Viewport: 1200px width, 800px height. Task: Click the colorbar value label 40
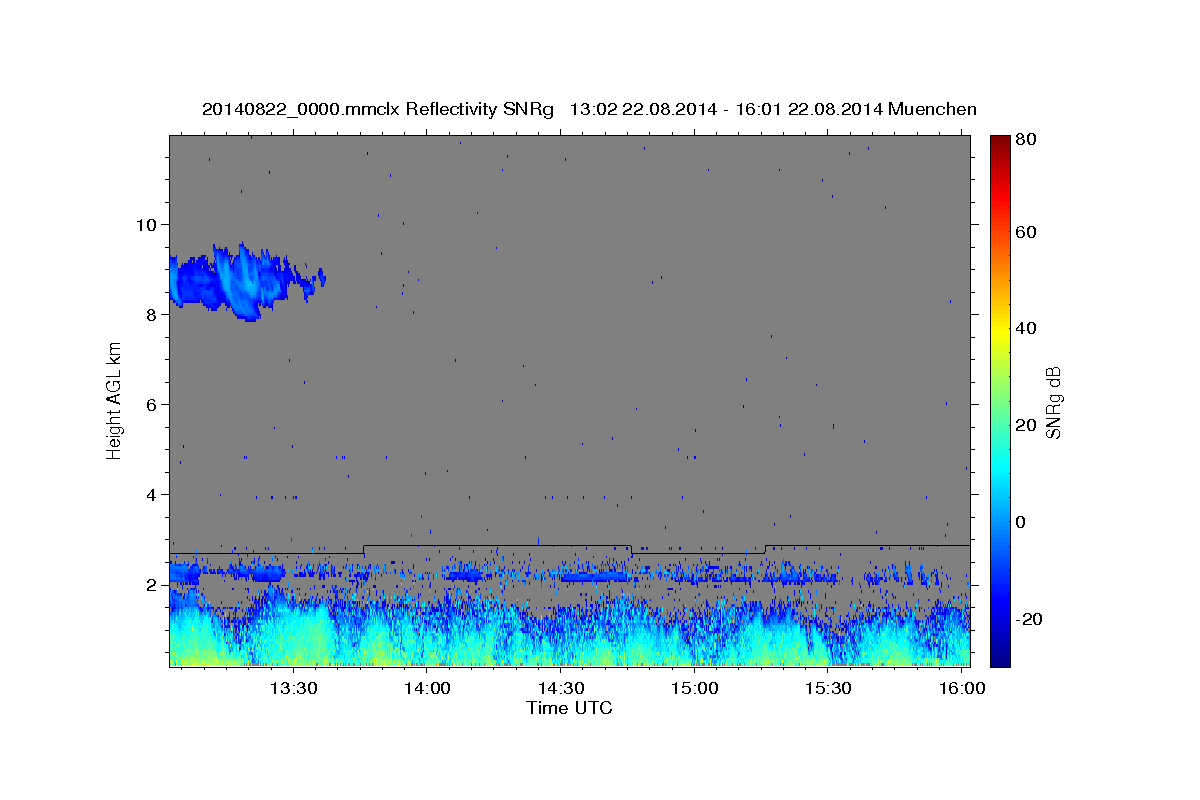1027,328
